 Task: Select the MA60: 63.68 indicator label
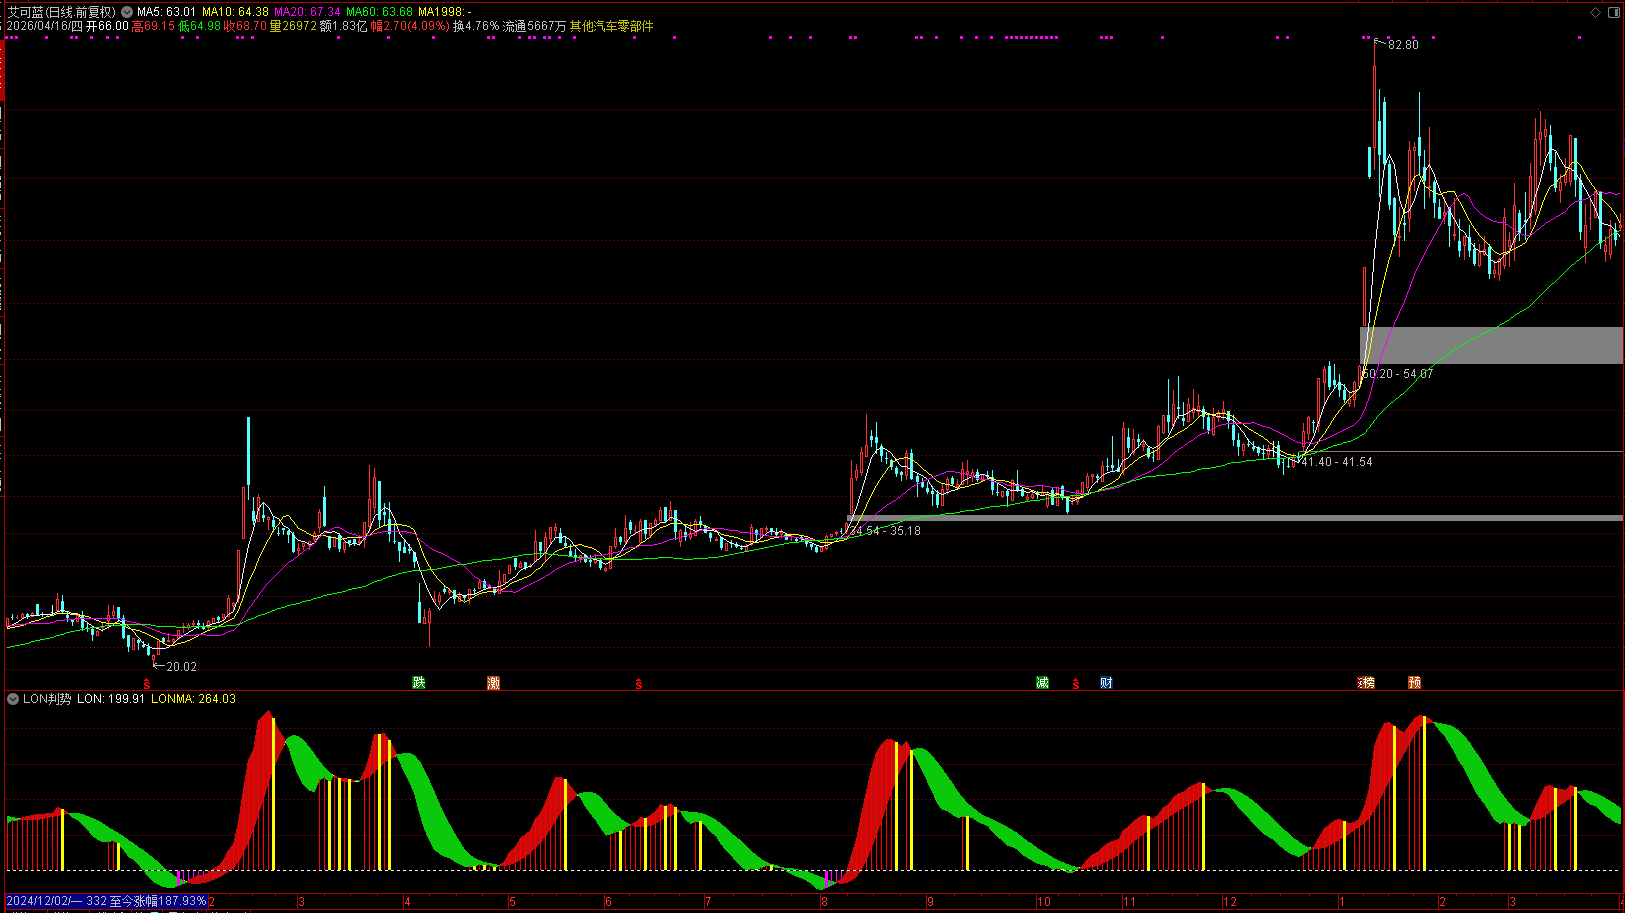point(379,12)
